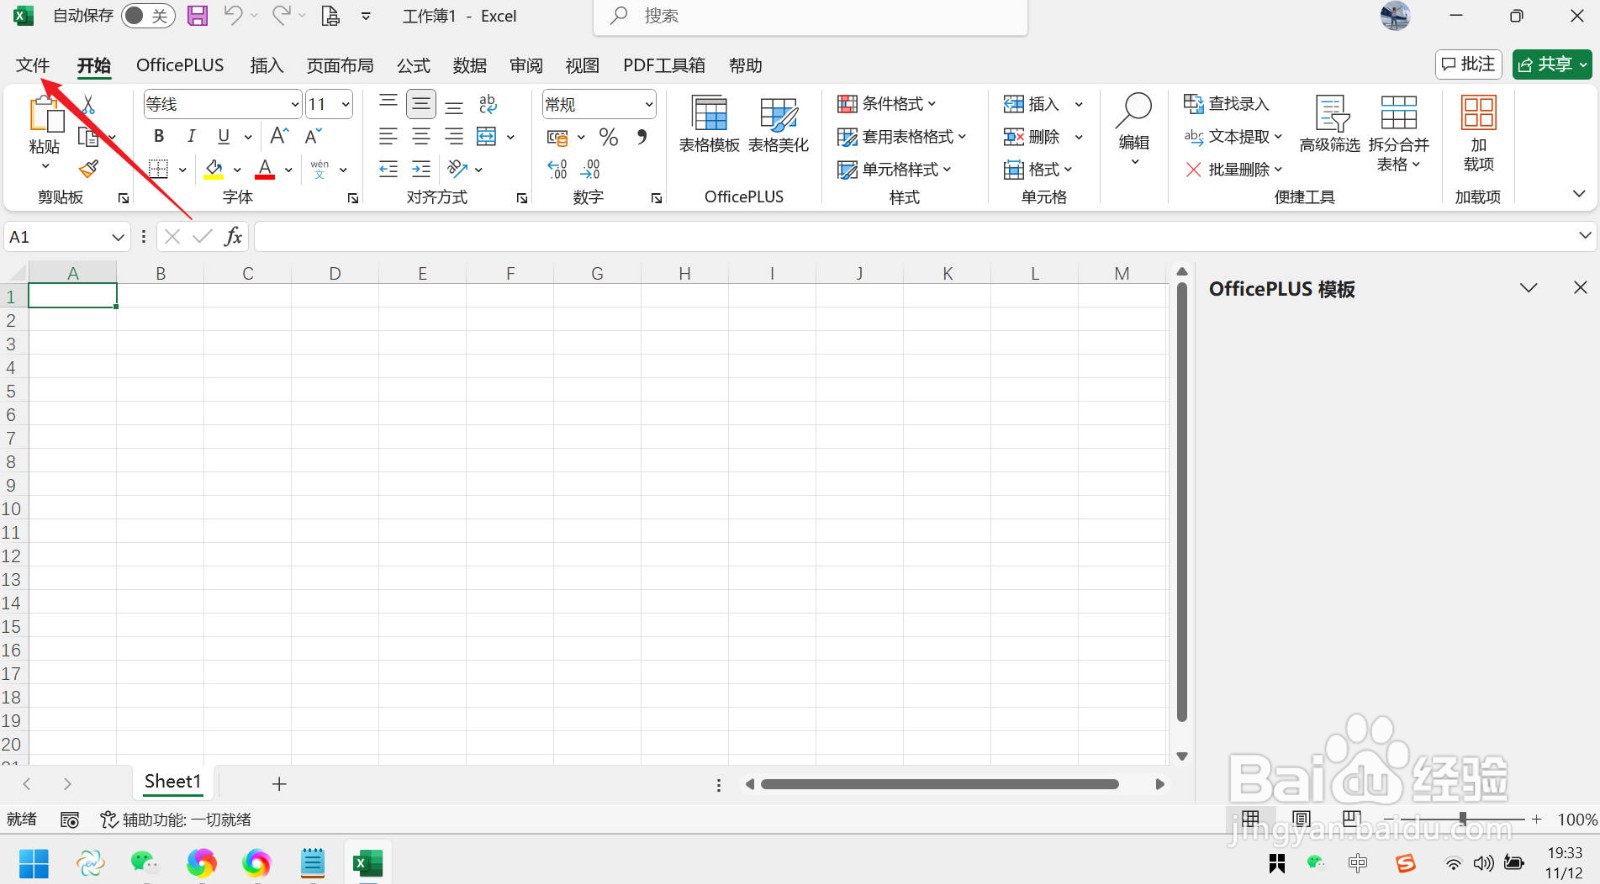Click the 批注 Comments button

(1468, 64)
